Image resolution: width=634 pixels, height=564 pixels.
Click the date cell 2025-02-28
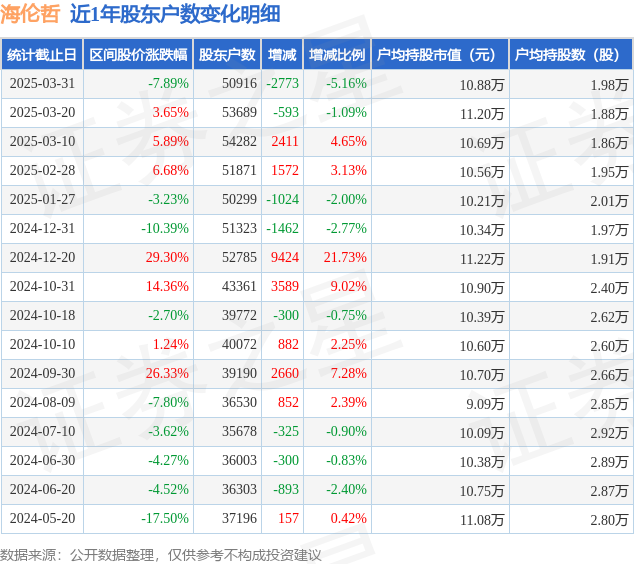tap(42, 171)
